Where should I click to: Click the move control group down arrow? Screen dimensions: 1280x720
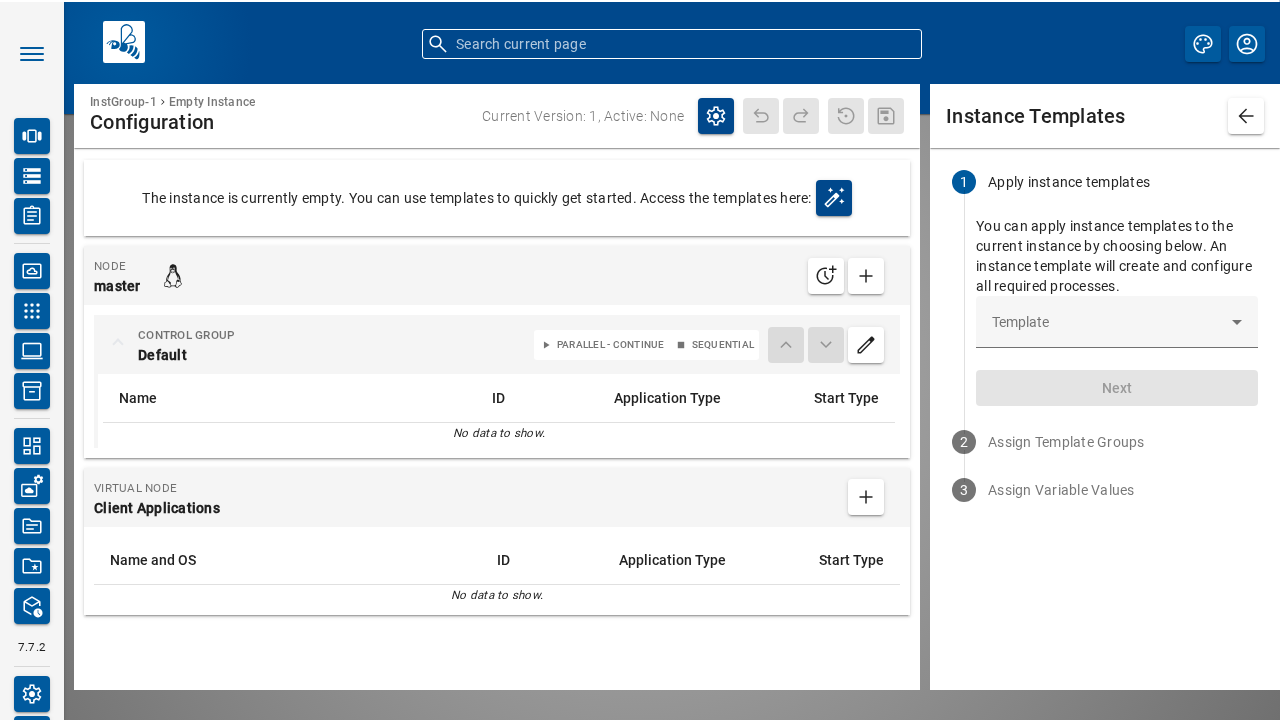coord(825,345)
